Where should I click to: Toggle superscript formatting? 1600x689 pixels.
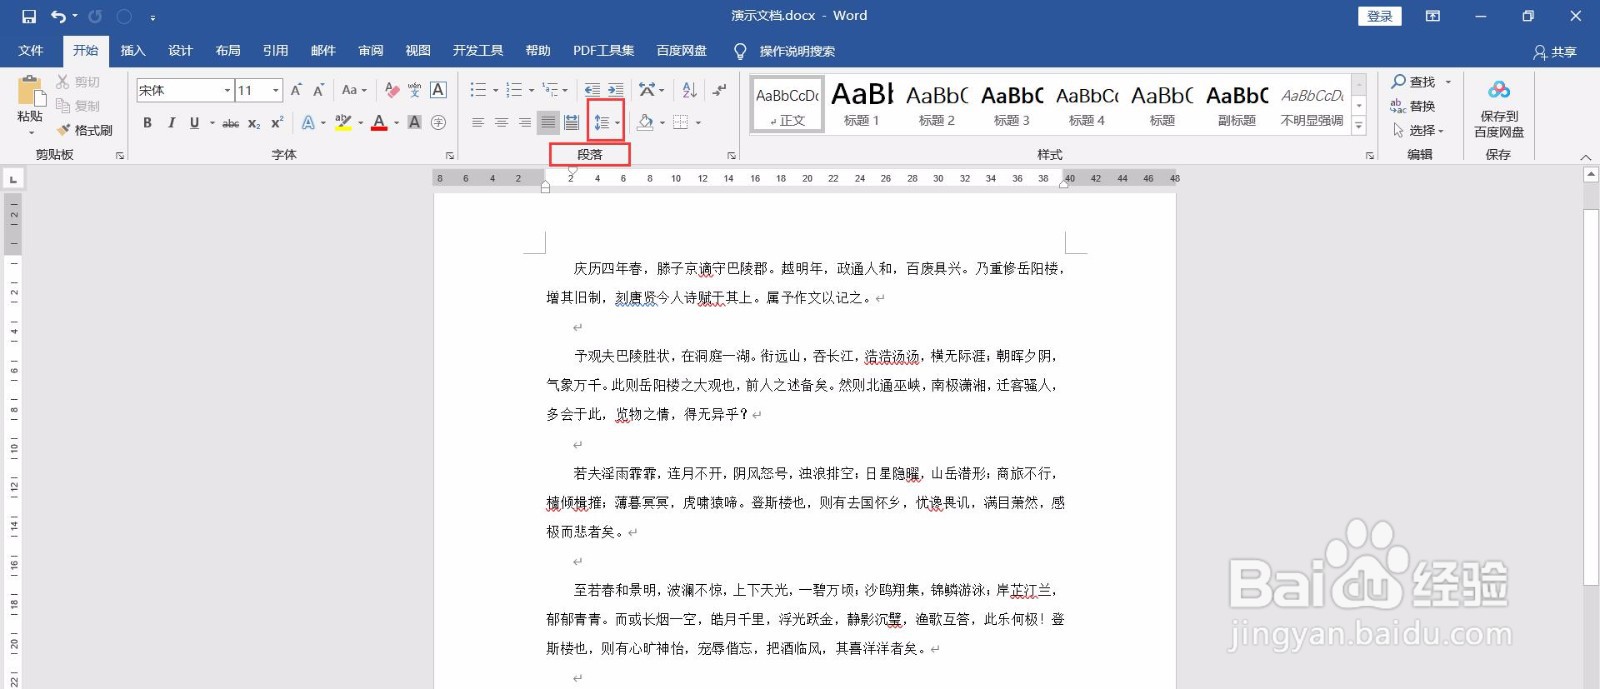coord(277,122)
